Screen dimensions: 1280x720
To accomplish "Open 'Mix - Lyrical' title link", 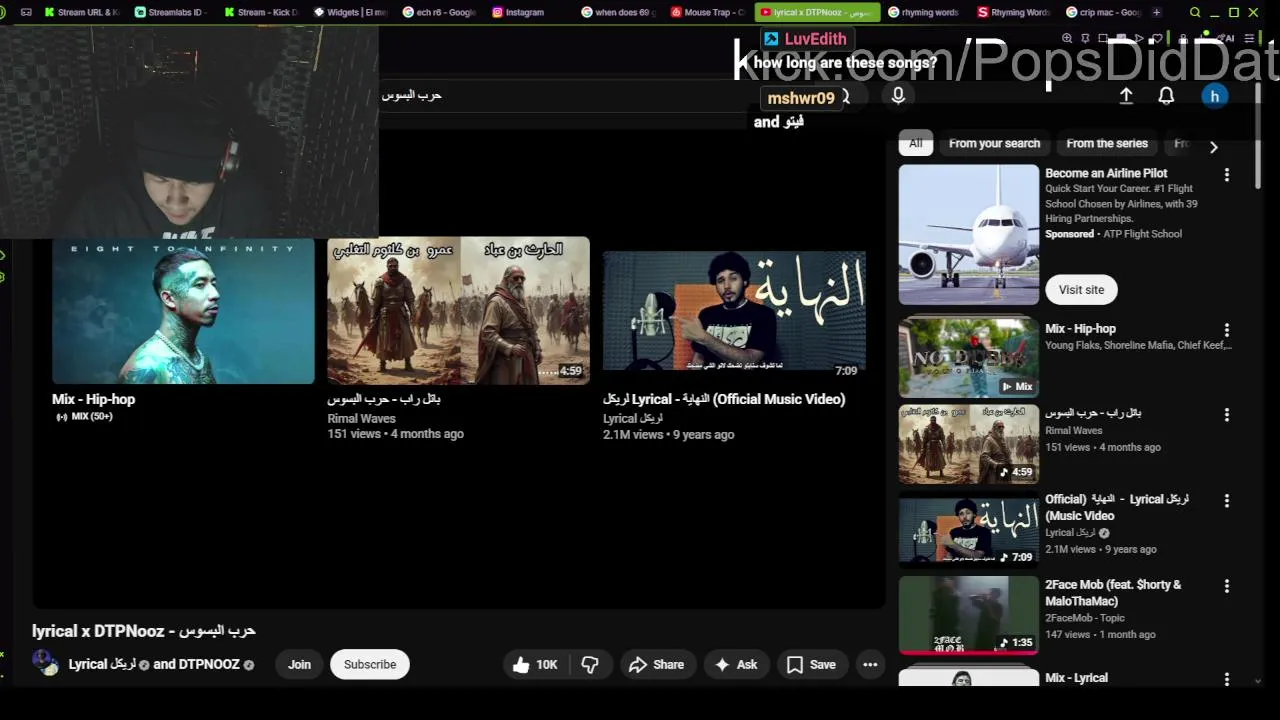I will pyautogui.click(x=1076, y=678).
